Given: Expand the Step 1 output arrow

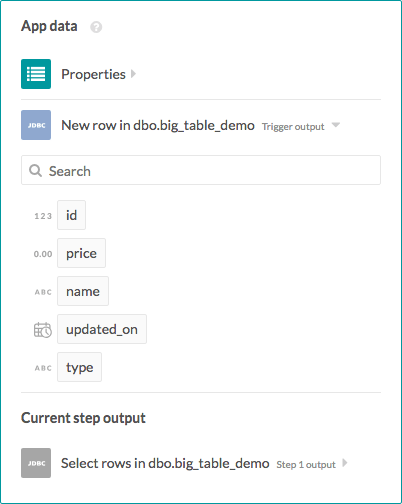Looking at the screenshot, I should coord(345,463).
